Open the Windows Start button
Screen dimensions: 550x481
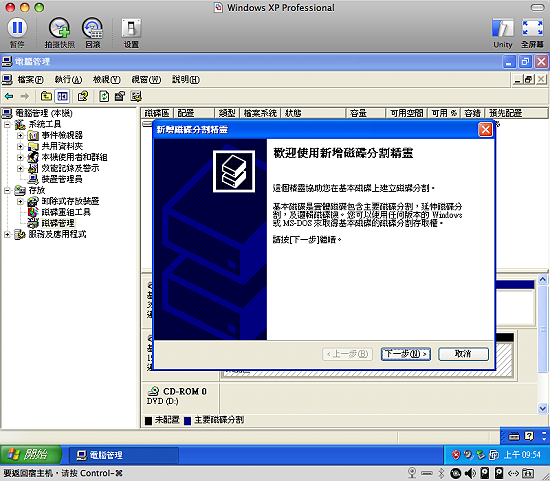pos(31,455)
